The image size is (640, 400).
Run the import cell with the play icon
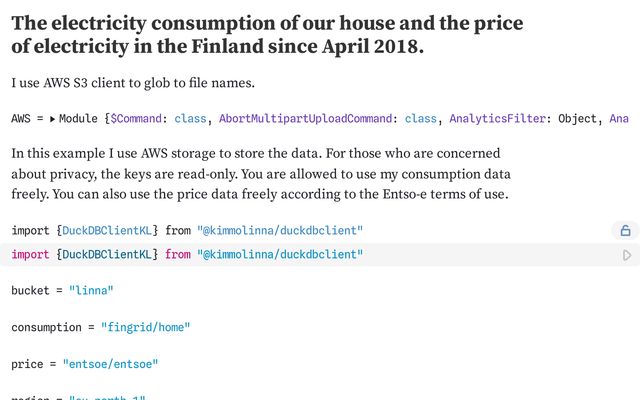coord(626,255)
